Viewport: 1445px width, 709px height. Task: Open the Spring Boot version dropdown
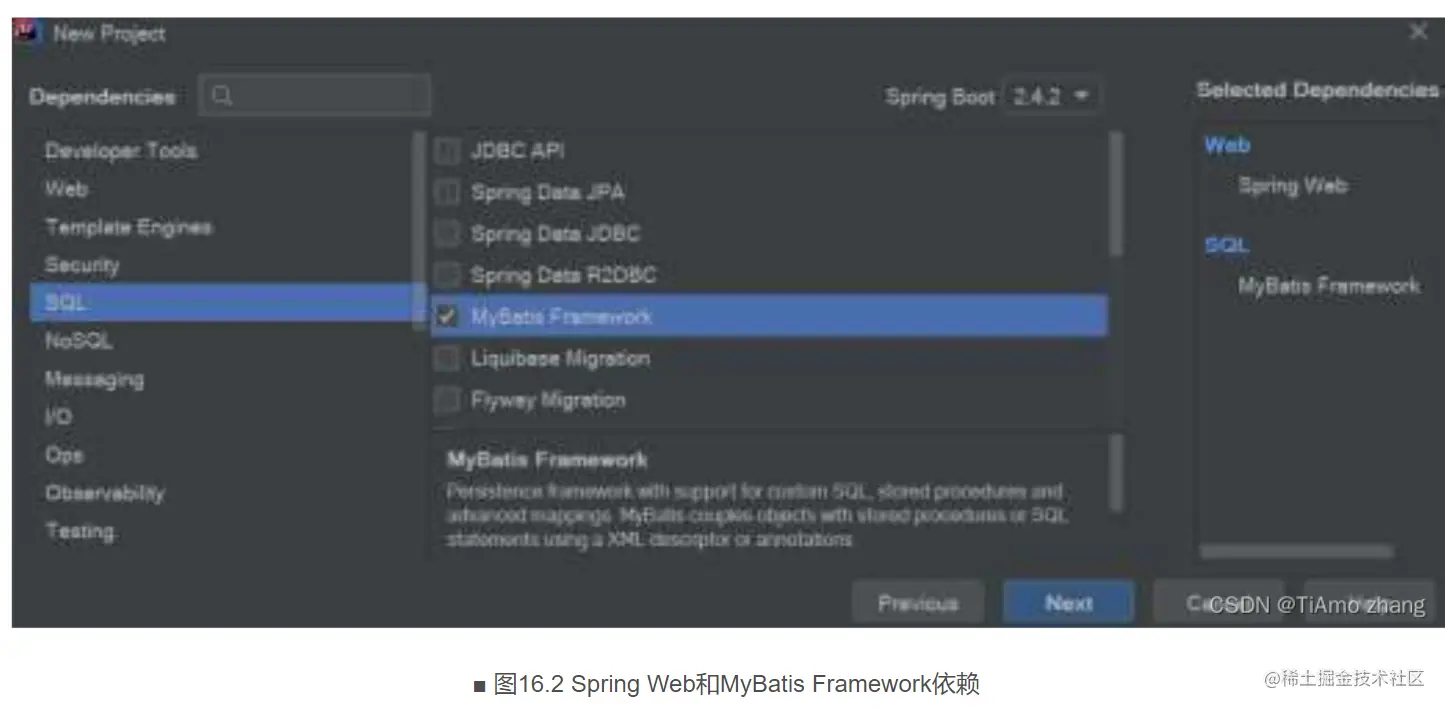[x=1051, y=97]
